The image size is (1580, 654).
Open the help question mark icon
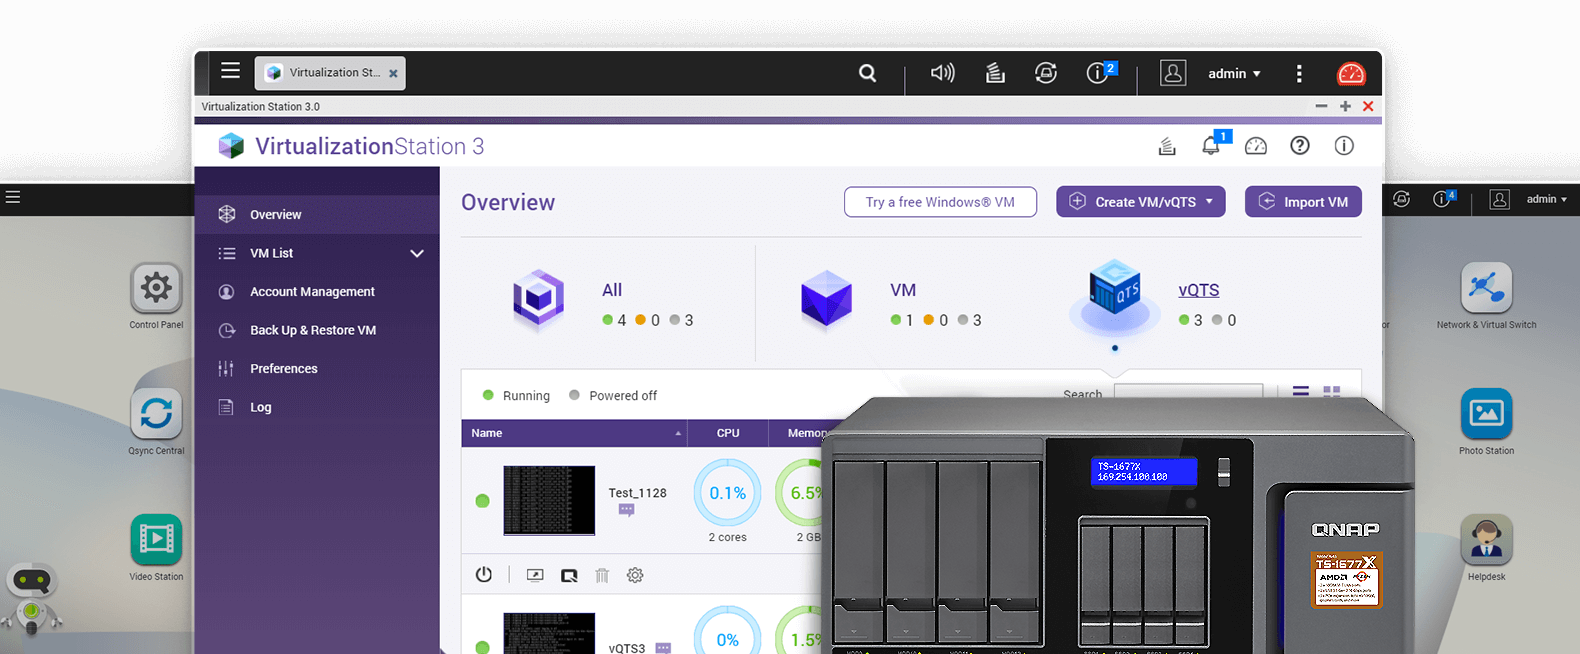[x=1300, y=146]
